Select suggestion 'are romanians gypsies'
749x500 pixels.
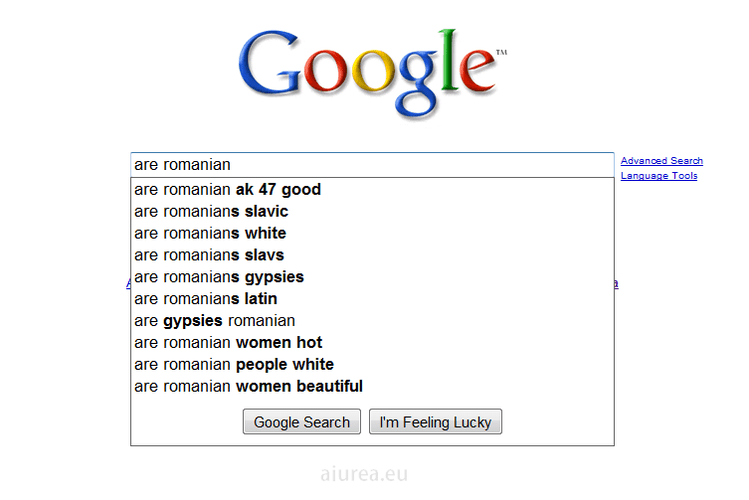(x=372, y=277)
